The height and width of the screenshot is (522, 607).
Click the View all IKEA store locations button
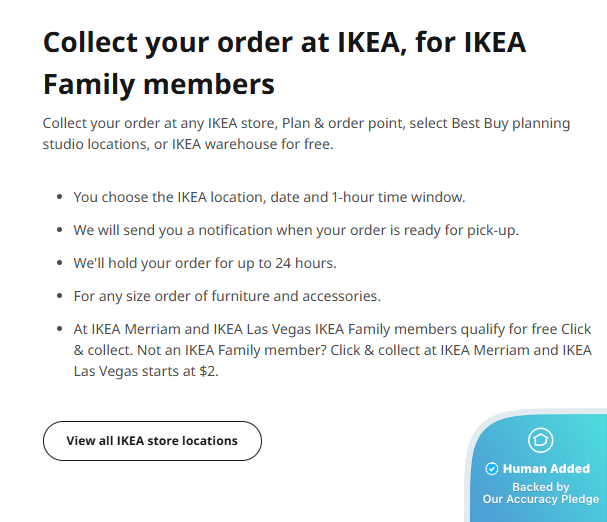[152, 441]
